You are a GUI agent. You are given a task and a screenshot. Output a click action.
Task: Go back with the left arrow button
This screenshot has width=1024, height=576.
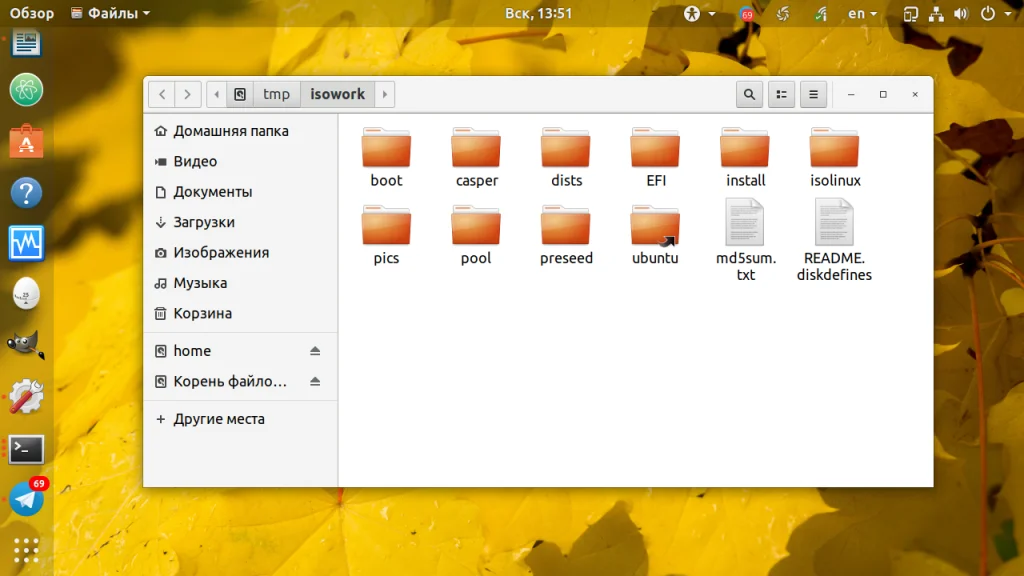point(162,94)
